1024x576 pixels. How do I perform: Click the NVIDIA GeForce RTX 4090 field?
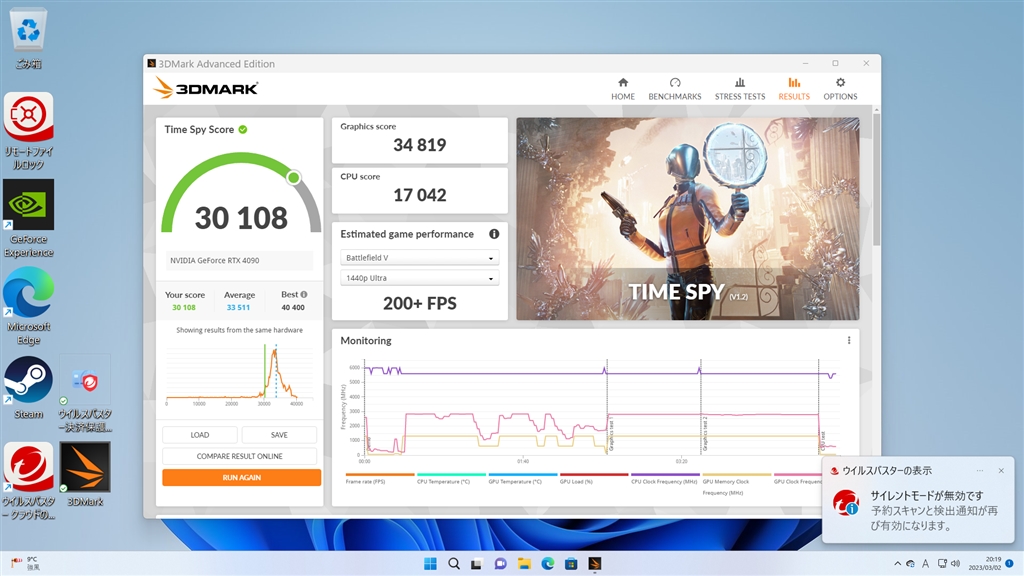(239, 261)
